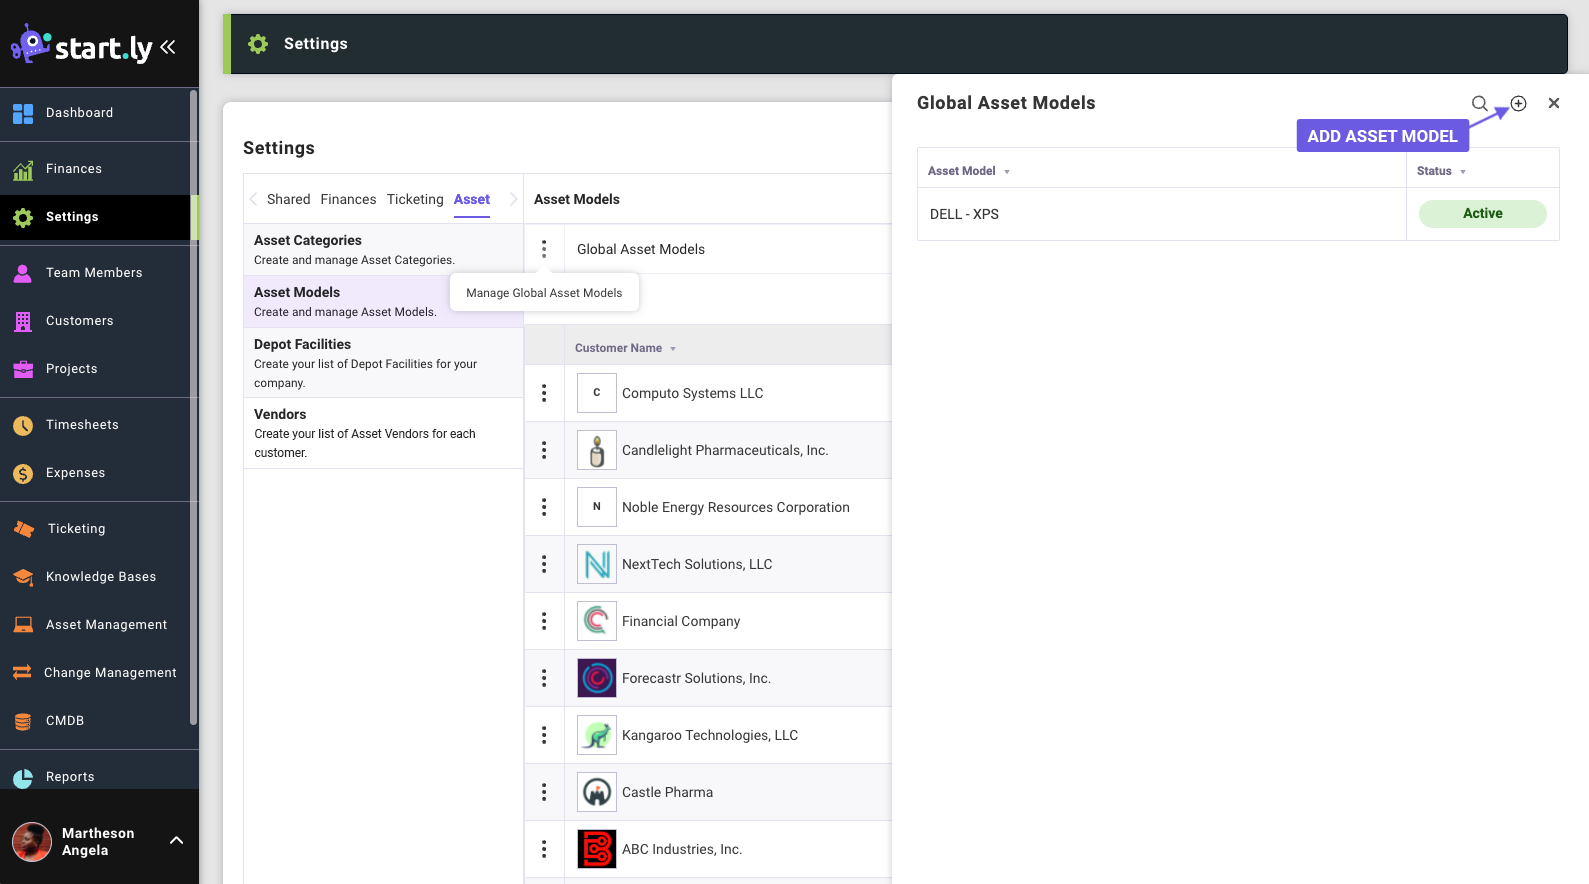Click the Kangaroo Technologies logo thumbnail
1589x884 pixels.
tap(597, 735)
